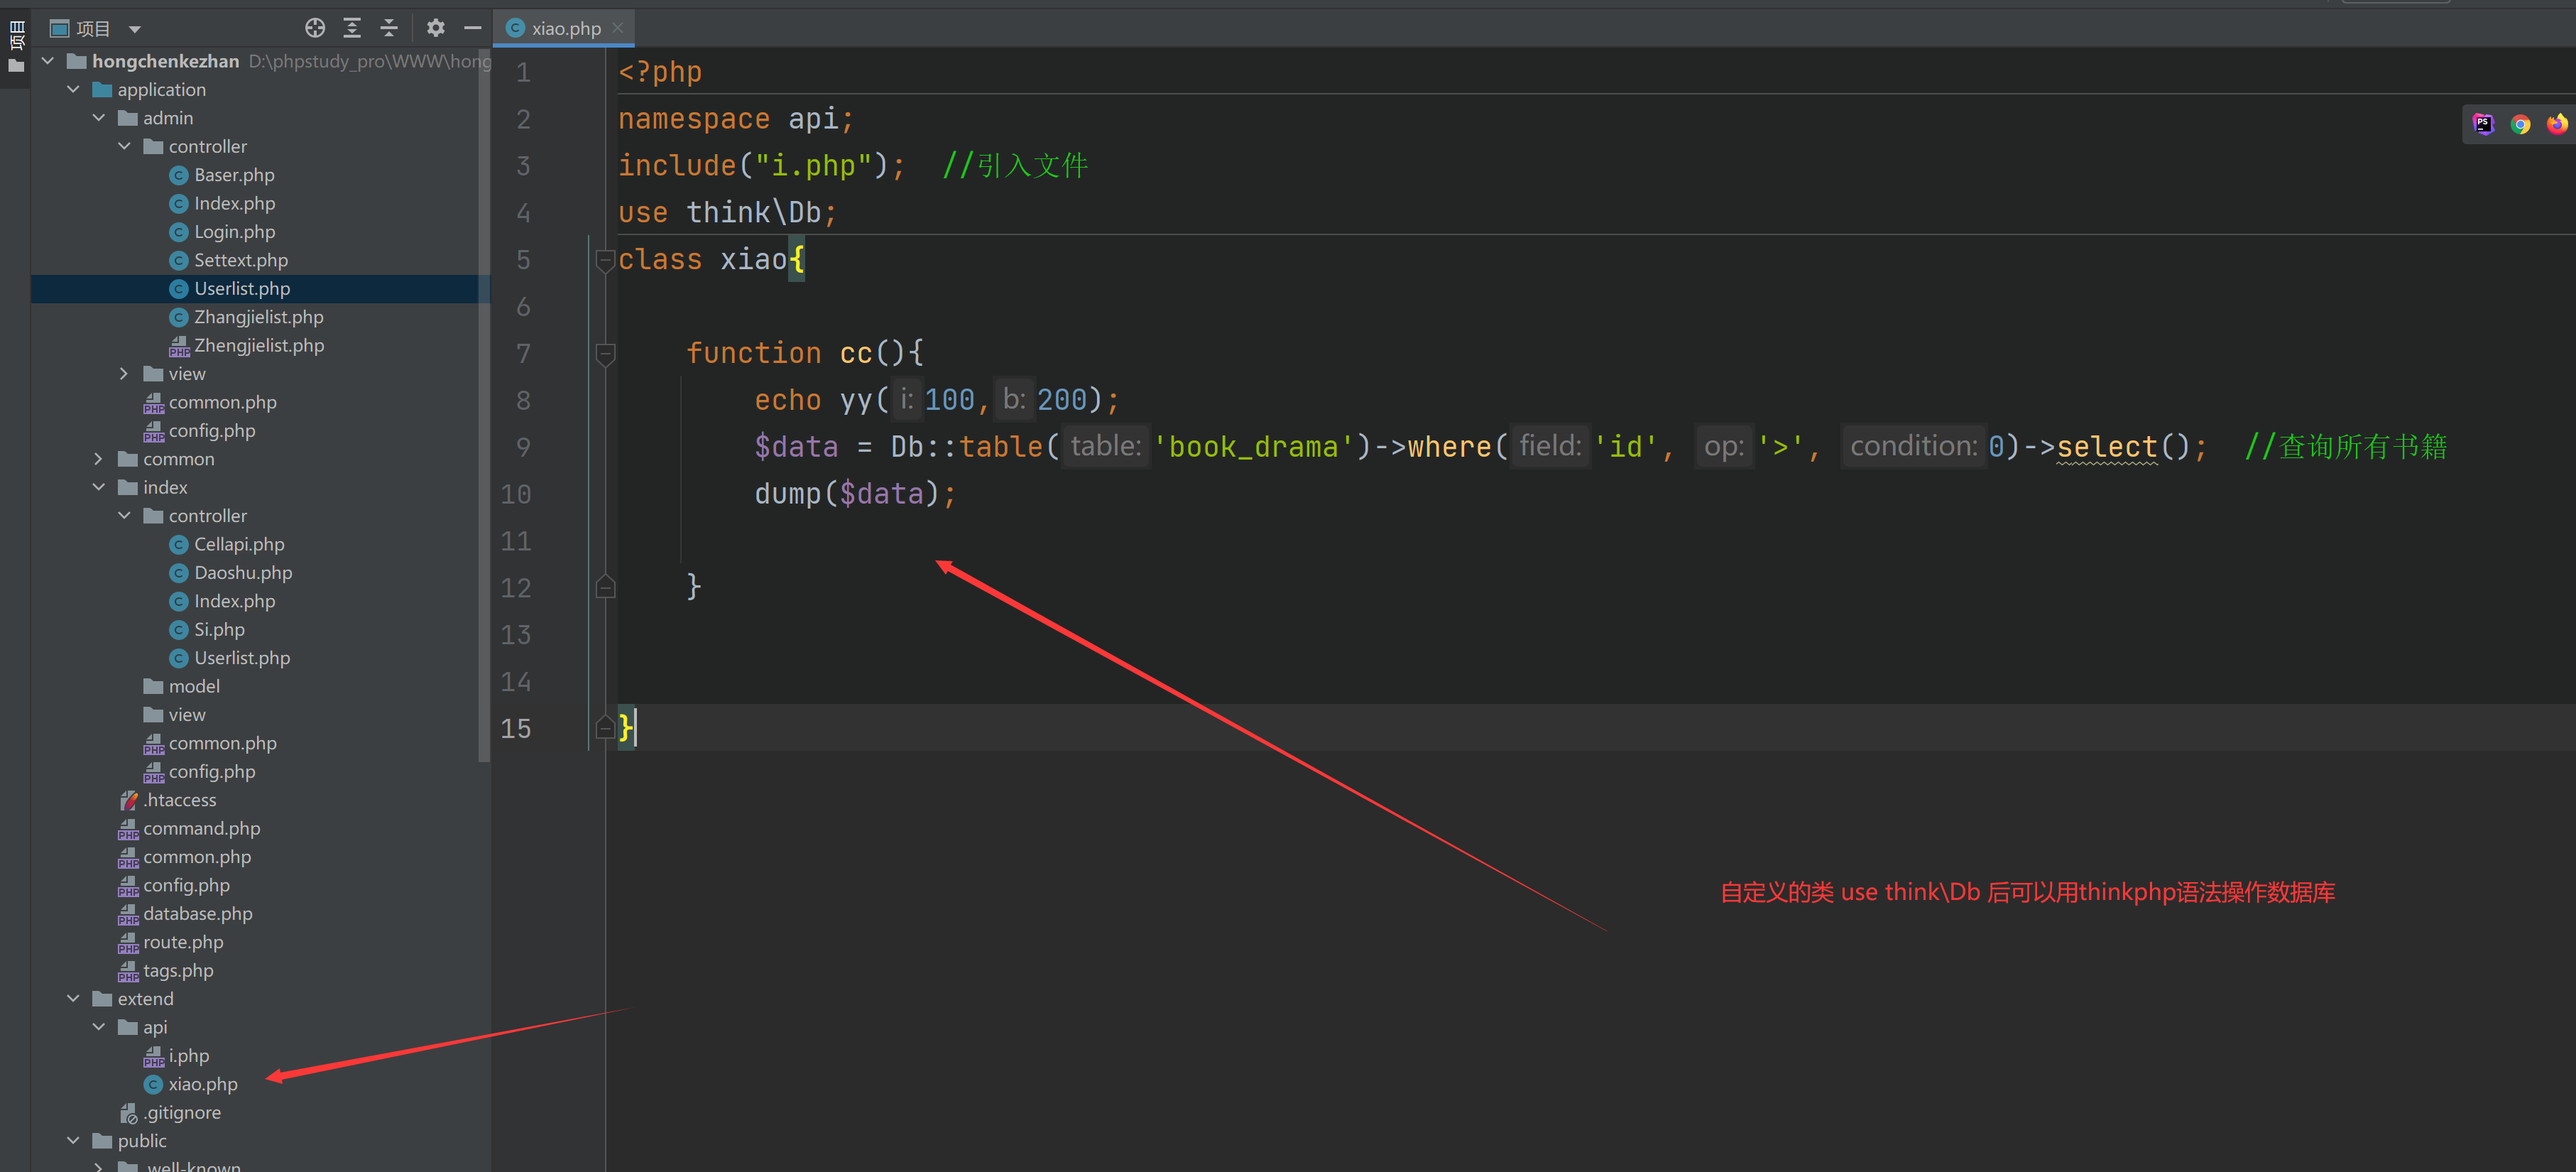Switch to the xiao.php editor tab
This screenshot has height=1172, width=2576.
tap(565, 28)
